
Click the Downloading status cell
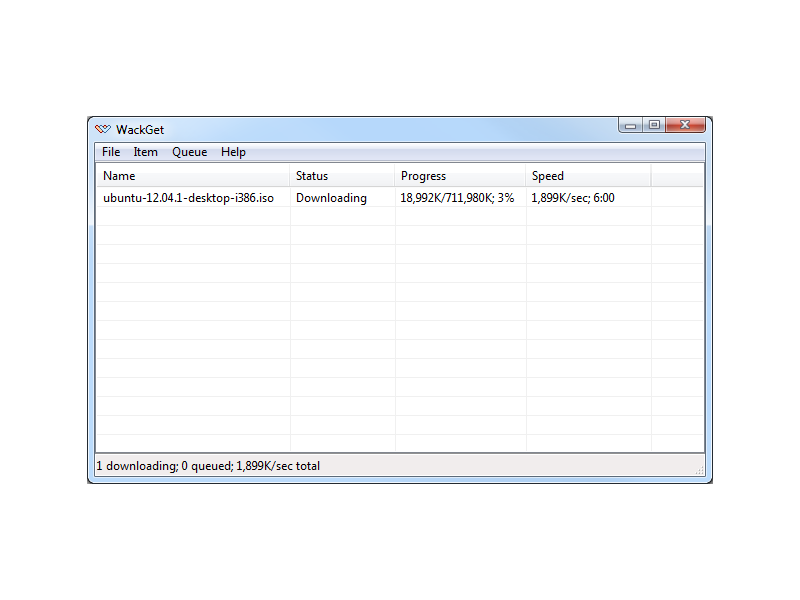tap(331, 198)
